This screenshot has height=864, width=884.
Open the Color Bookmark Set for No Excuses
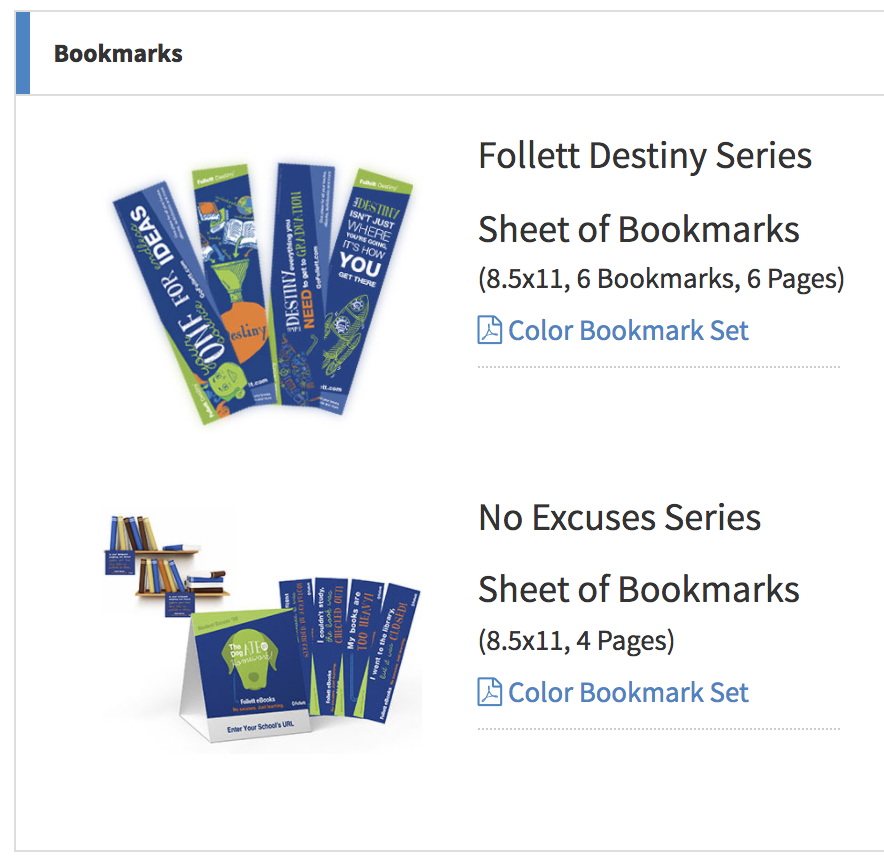[626, 692]
